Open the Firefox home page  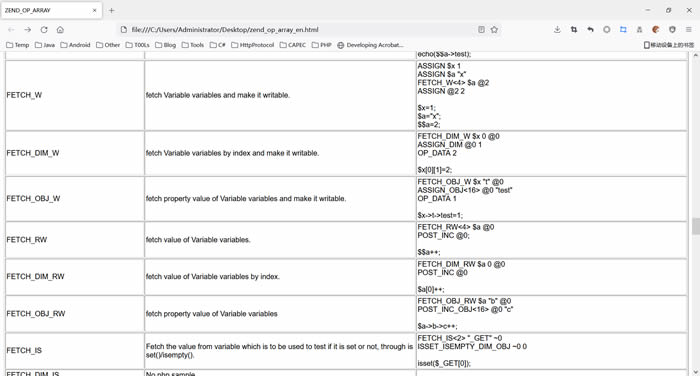click(60, 29)
